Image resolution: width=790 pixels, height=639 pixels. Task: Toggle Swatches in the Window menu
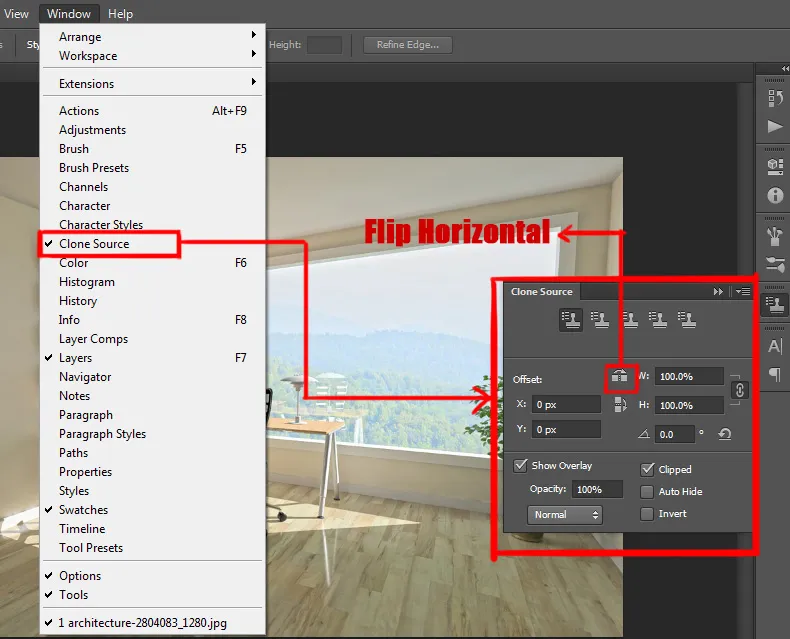[x=153, y=510]
